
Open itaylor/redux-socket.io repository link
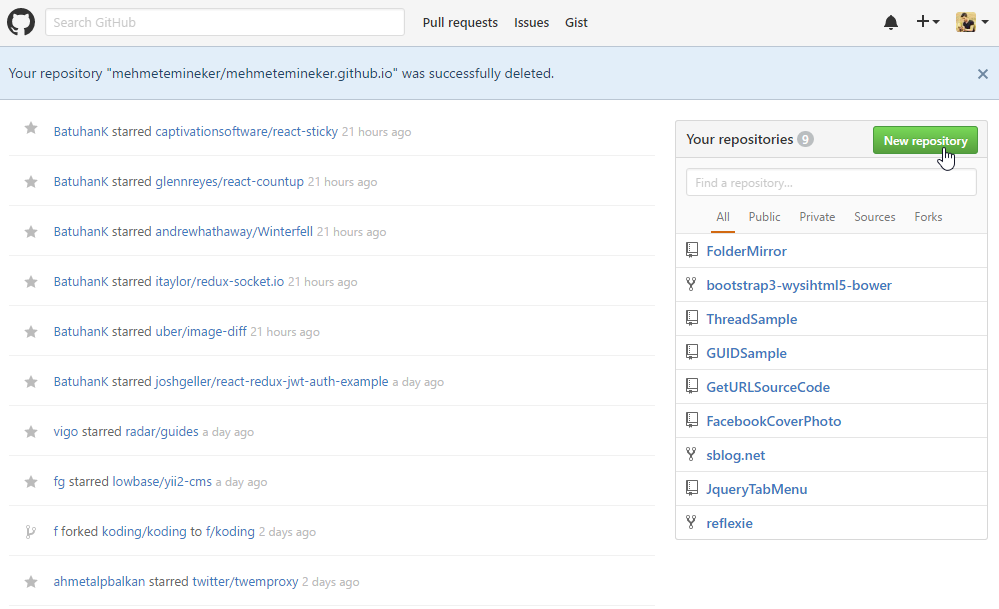[x=220, y=282]
